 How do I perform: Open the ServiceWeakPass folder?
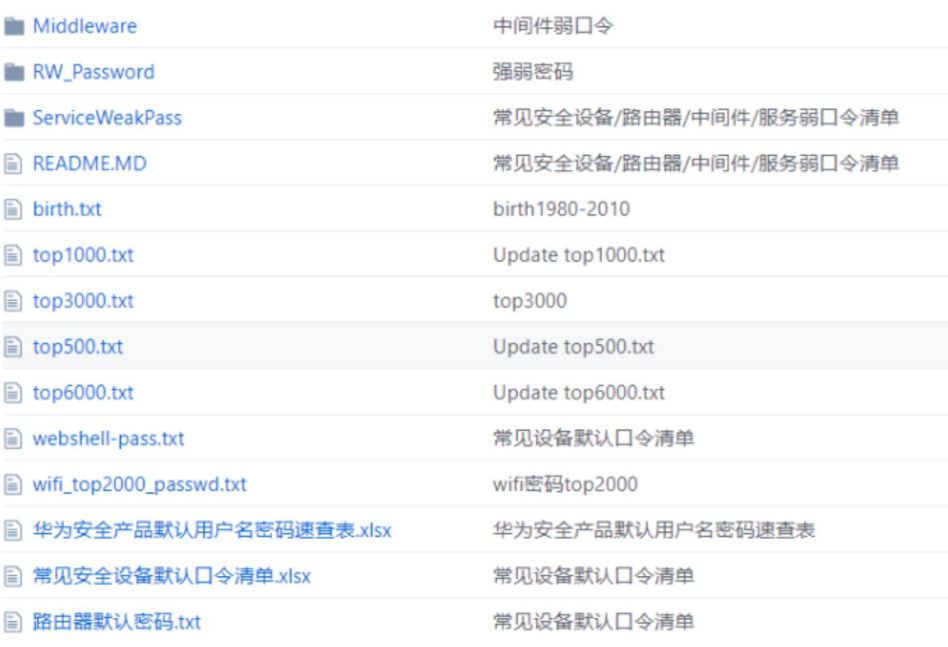107,117
